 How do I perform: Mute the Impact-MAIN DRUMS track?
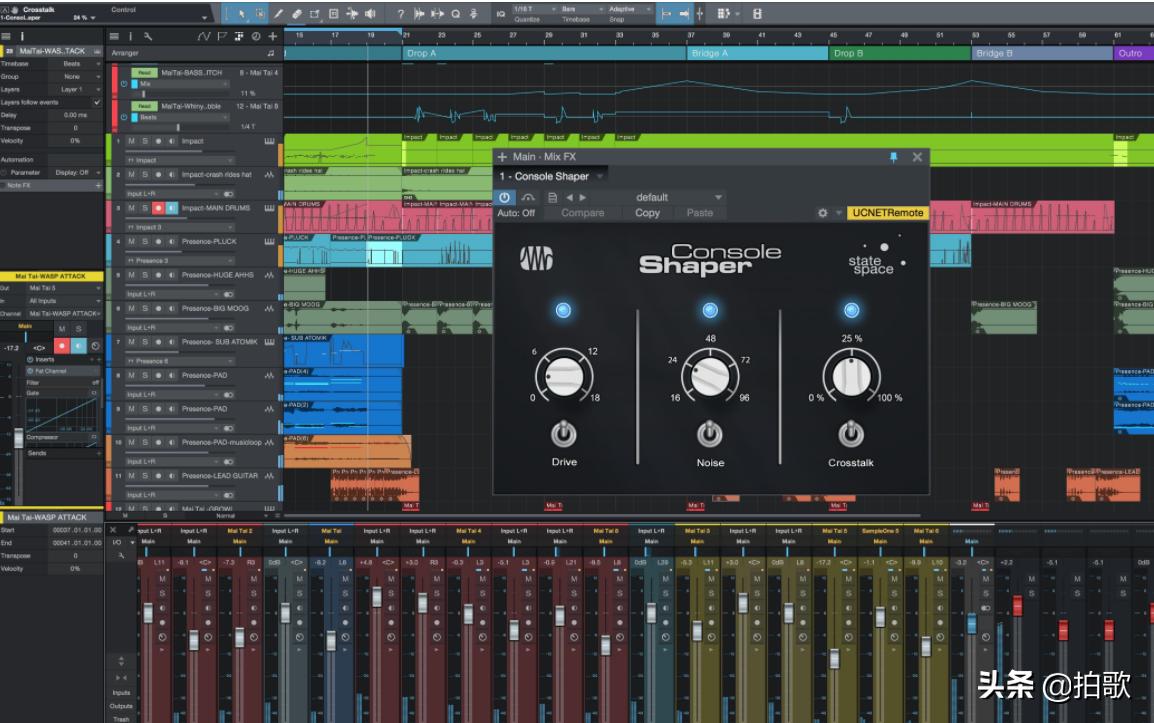click(x=131, y=208)
